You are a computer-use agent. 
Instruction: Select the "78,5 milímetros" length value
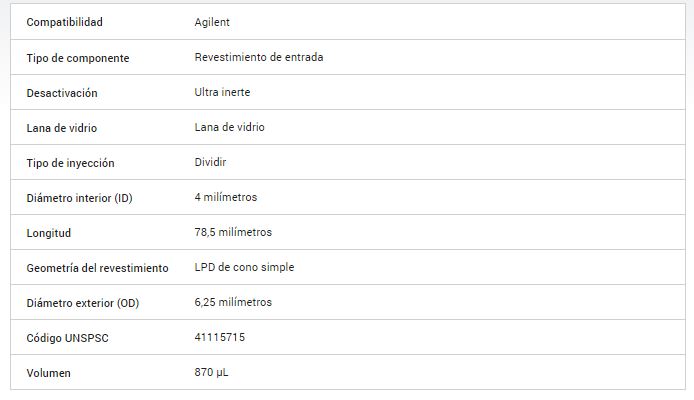point(232,232)
